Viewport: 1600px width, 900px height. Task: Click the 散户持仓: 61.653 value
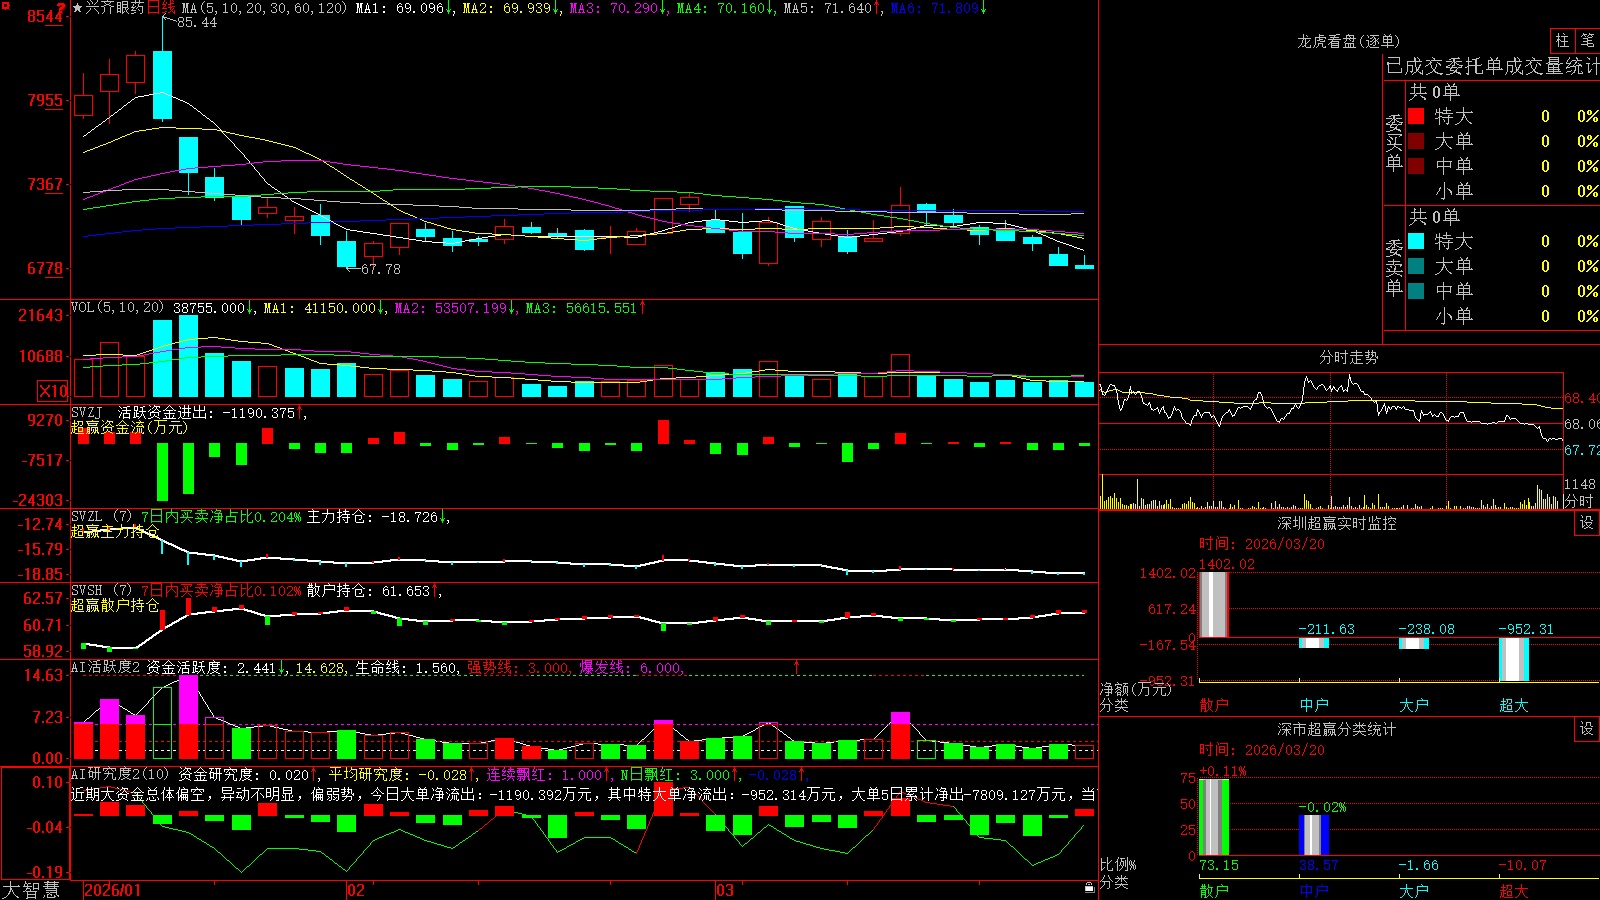point(369,591)
